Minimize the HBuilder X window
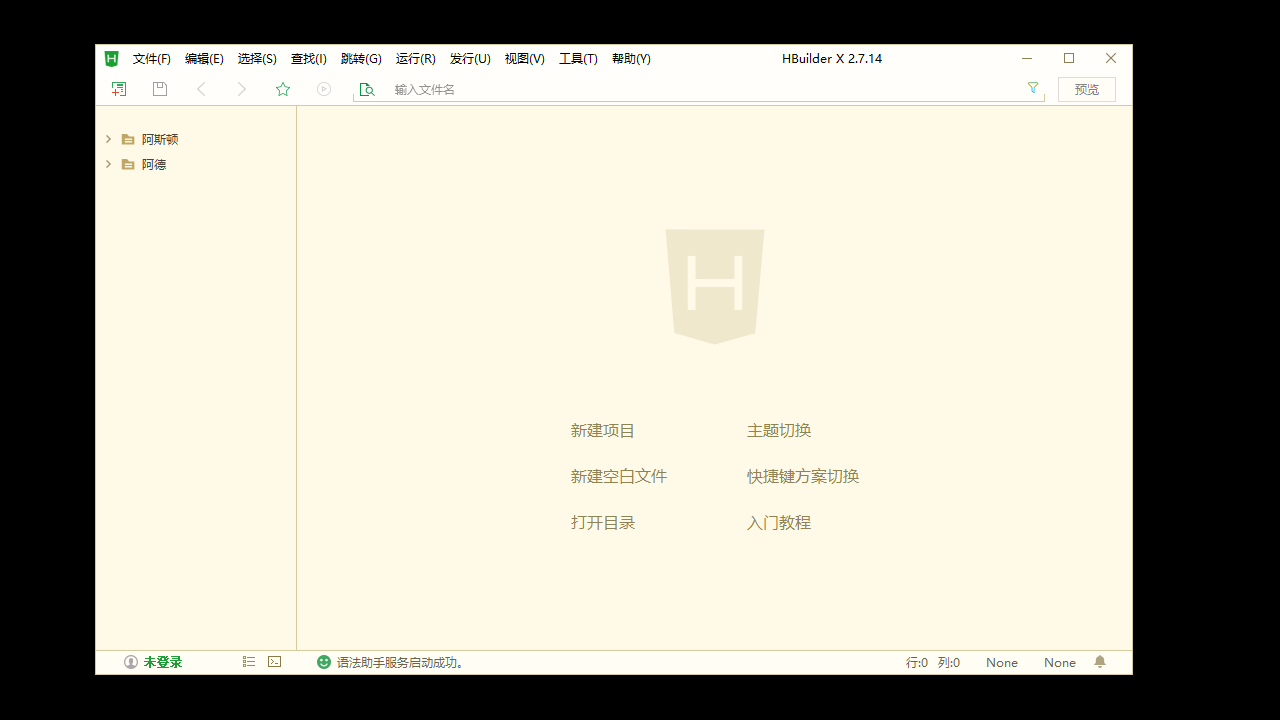The height and width of the screenshot is (720, 1280). click(1027, 58)
